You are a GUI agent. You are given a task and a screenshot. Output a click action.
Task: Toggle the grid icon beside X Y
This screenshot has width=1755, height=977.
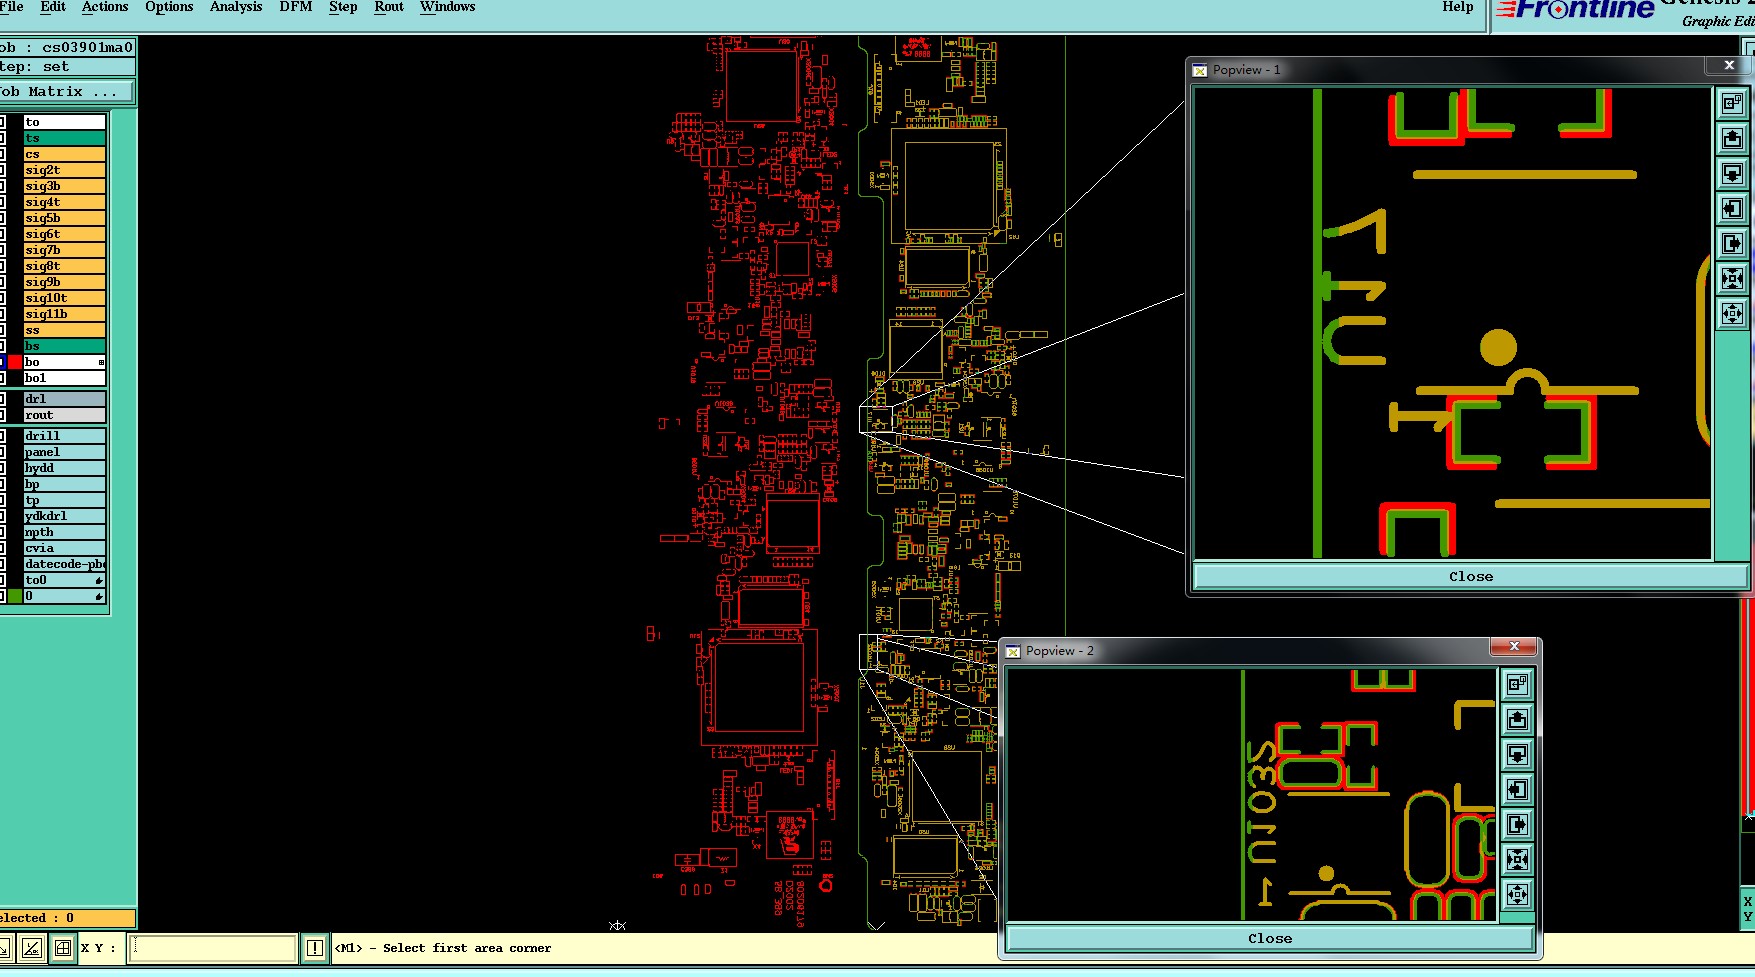point(62,948)
